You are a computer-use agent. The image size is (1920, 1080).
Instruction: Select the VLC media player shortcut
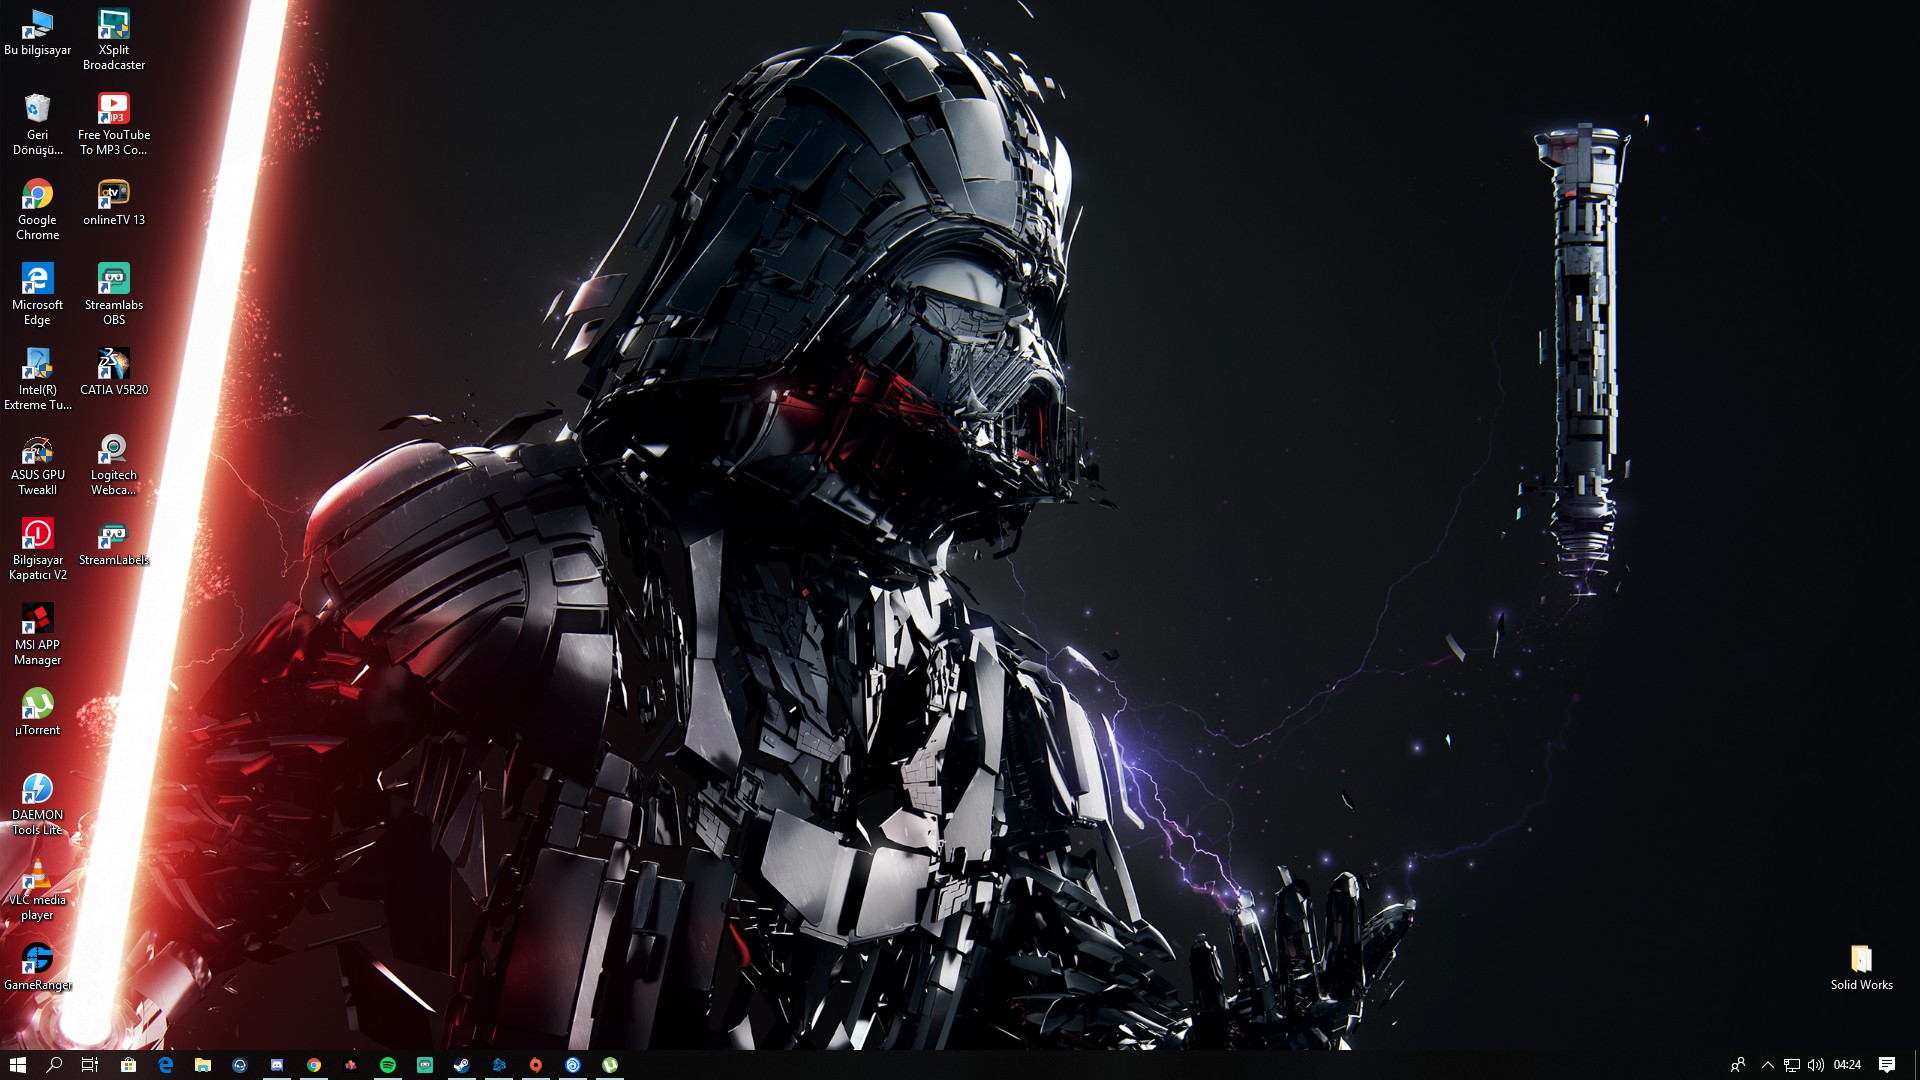point(37,876)
